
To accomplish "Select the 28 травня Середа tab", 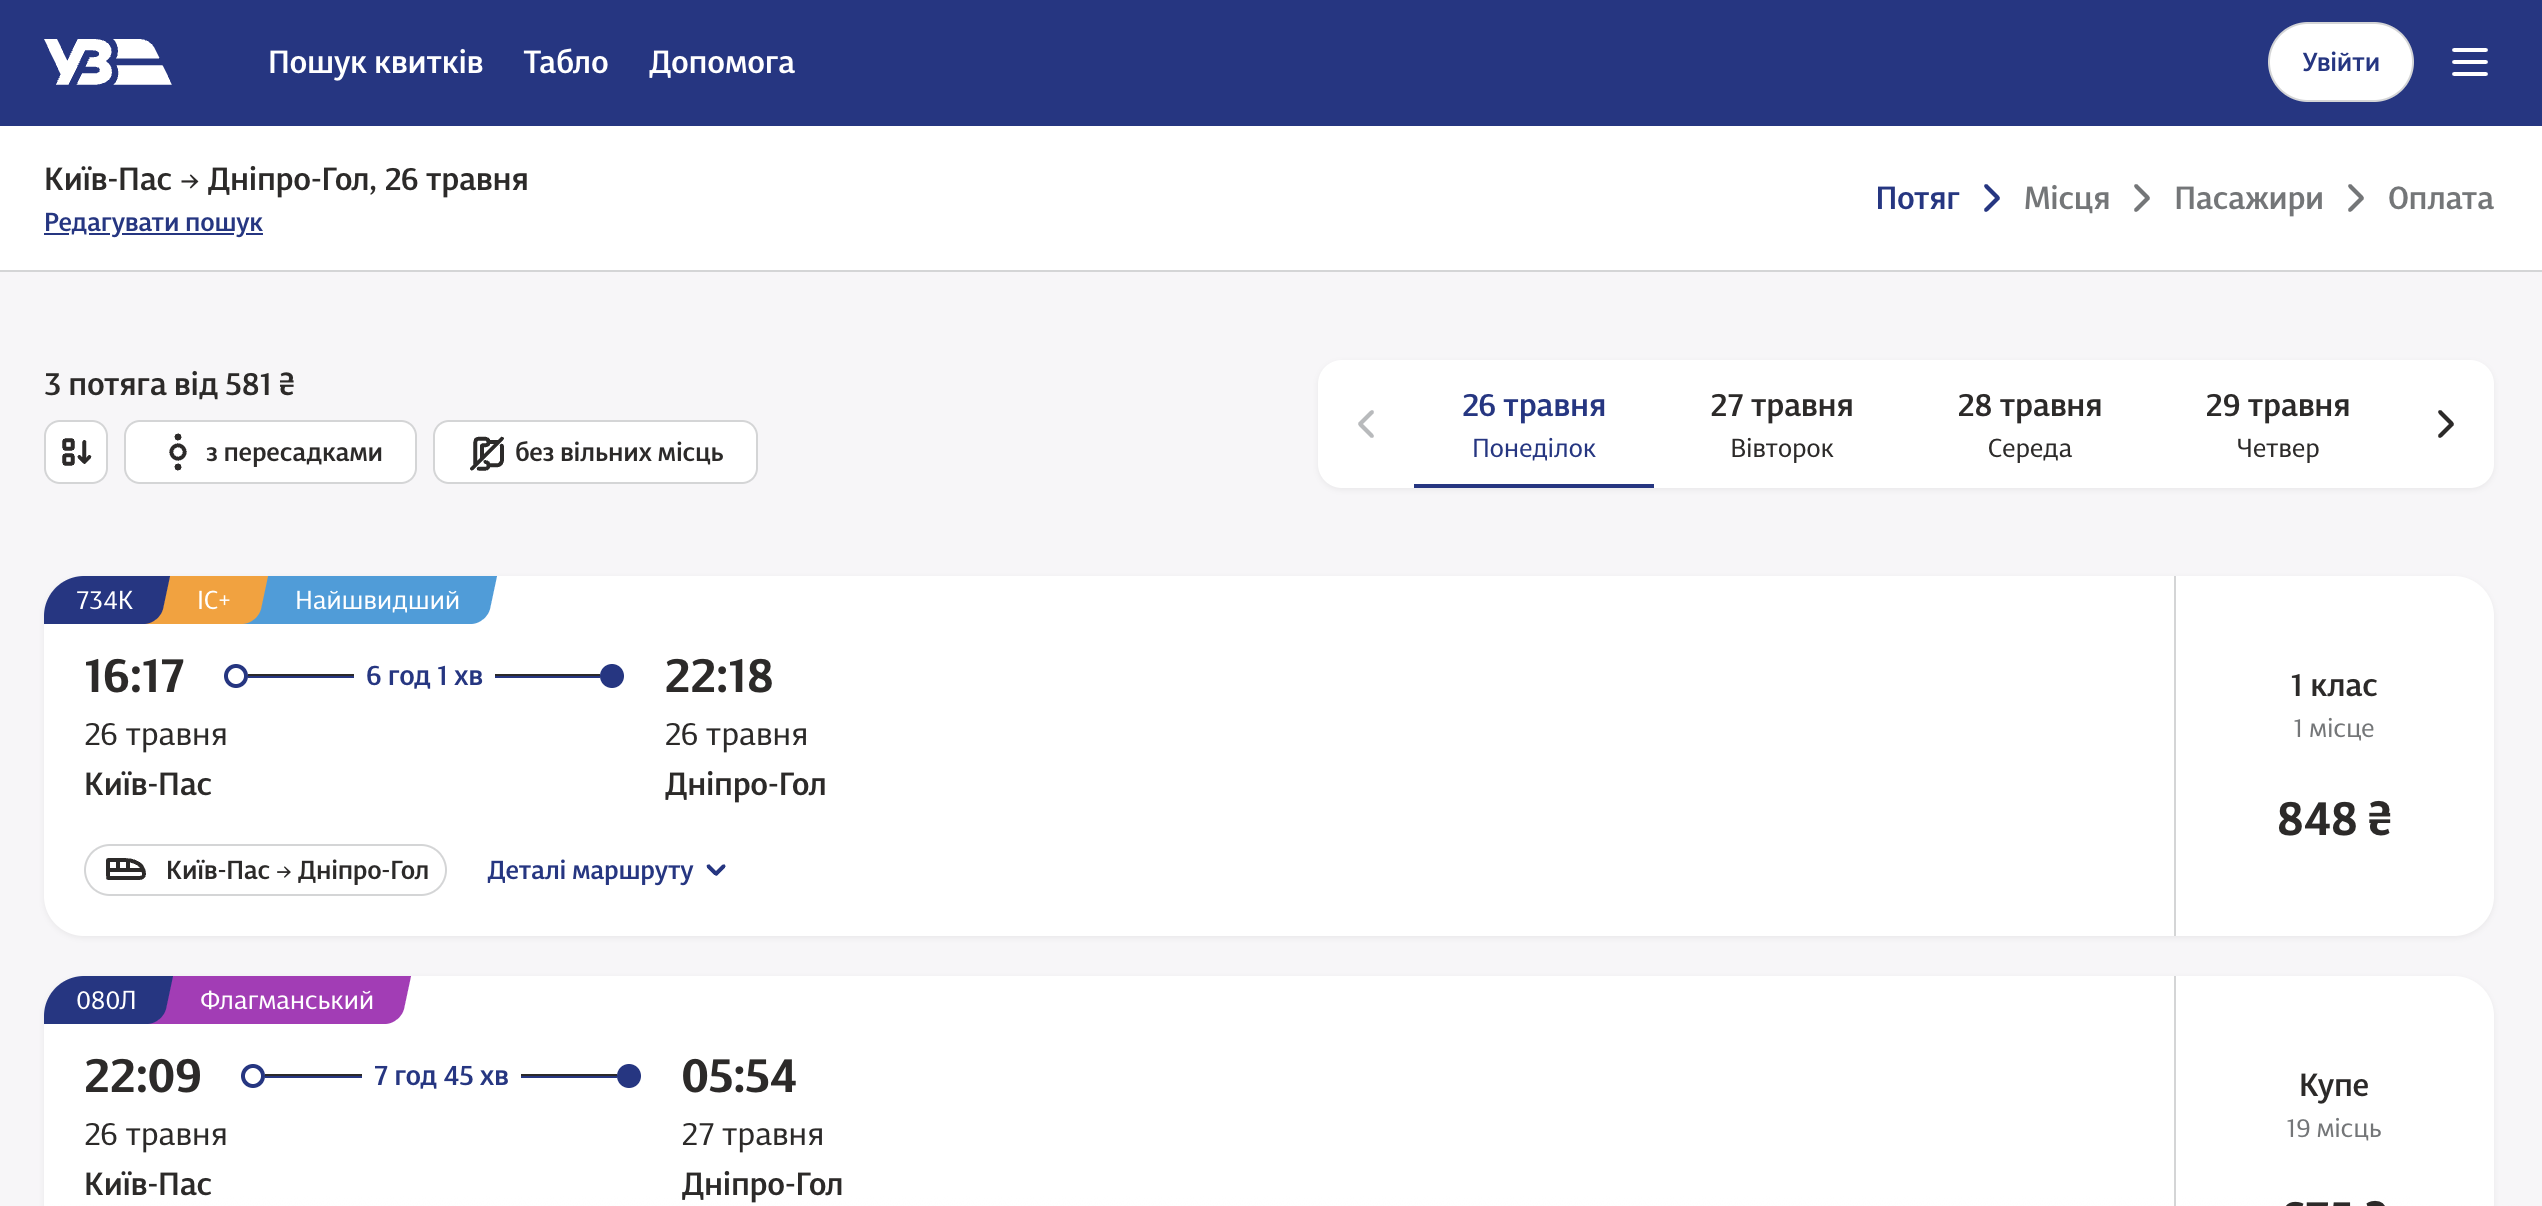I will 2029,424.
